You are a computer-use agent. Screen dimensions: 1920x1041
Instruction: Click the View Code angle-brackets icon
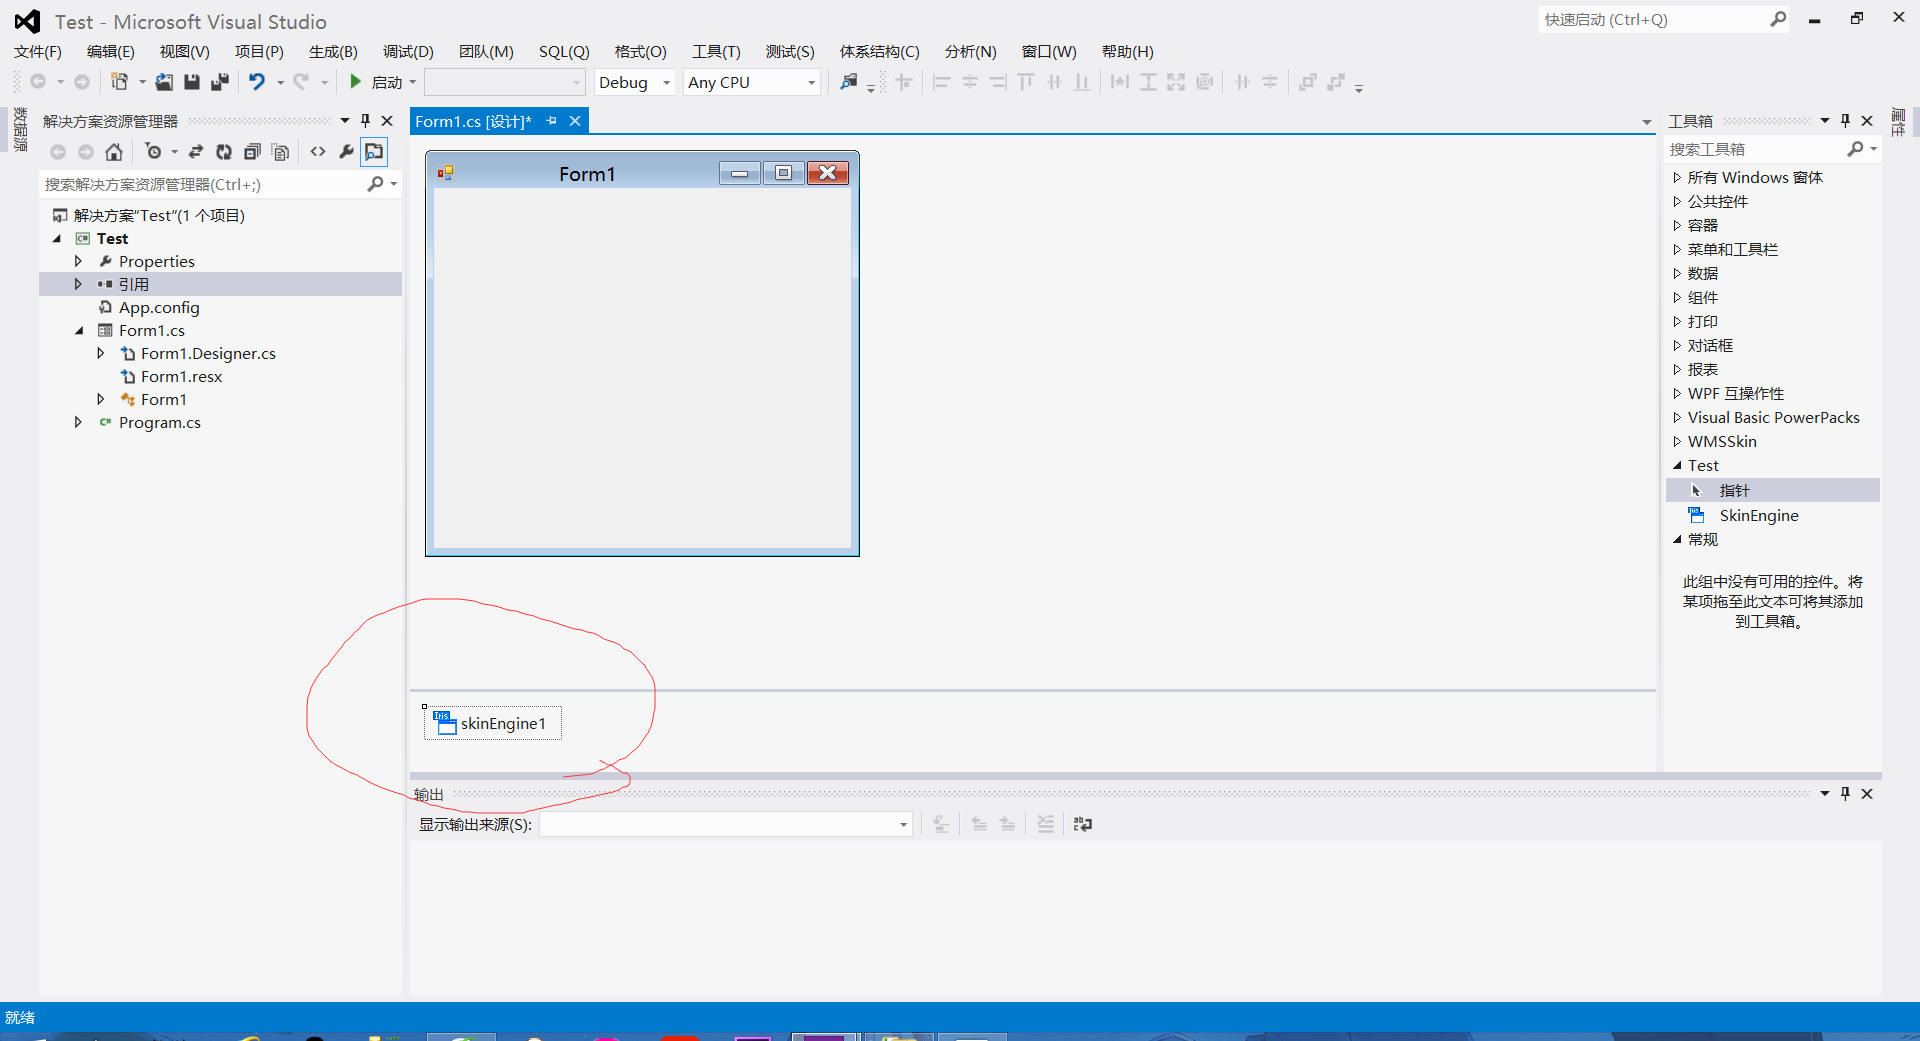pyautogui.click(x=318, y=152)
